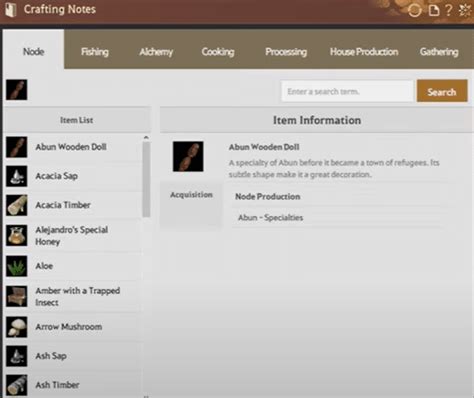Focus the search term input field
474x398 pixels.
point(347,91)
